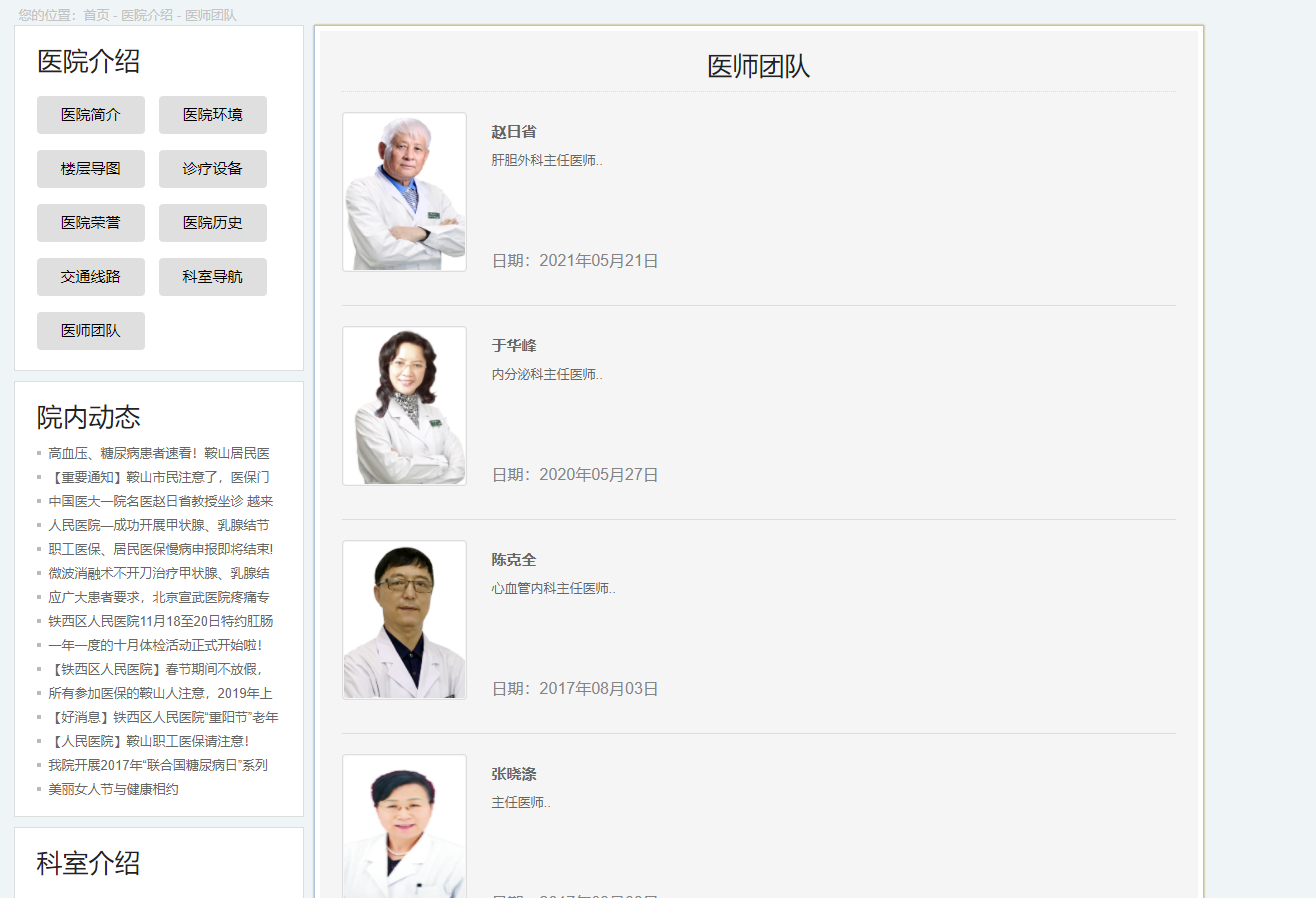Screen dimensions: 1316x898
Task: Click description 心血管内科主任医师..
Action: pos(554,588)
